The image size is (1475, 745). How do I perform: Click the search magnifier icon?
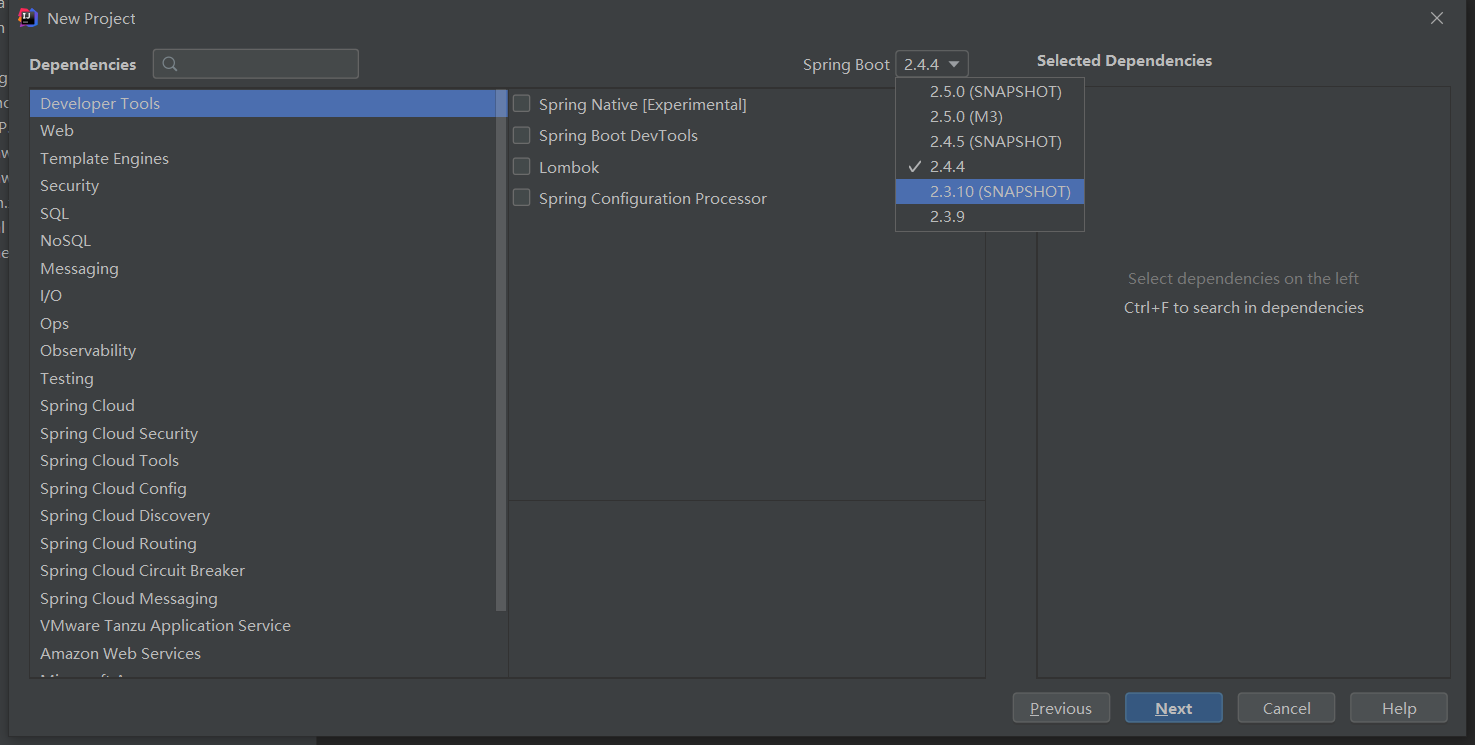(171, 63)
